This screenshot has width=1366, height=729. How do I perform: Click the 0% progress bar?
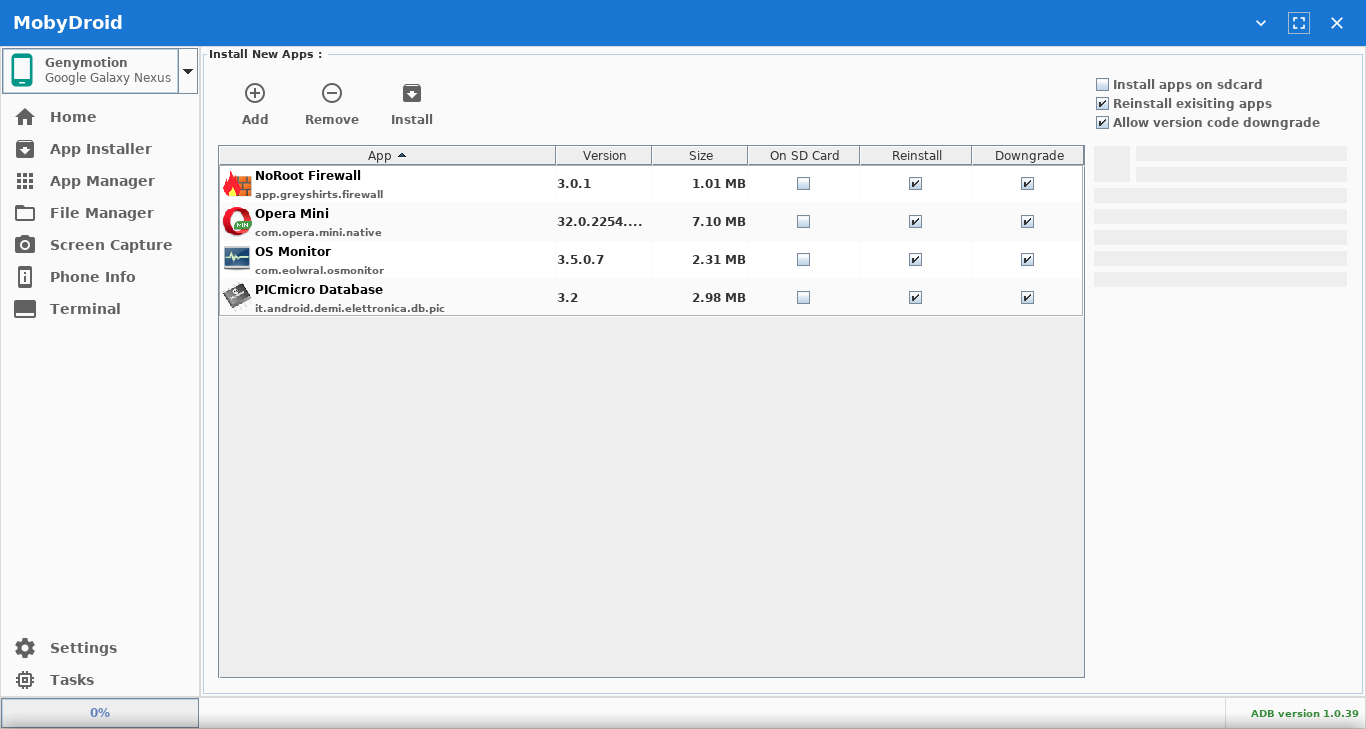point(100,713)
